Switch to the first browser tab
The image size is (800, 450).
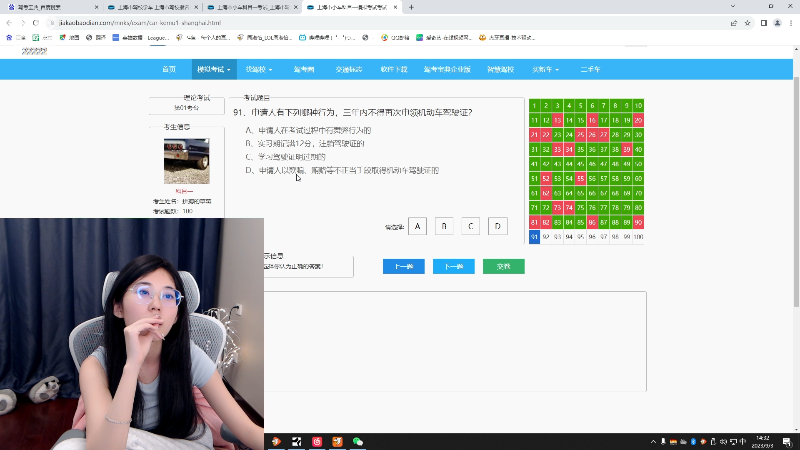pos(51,7)
